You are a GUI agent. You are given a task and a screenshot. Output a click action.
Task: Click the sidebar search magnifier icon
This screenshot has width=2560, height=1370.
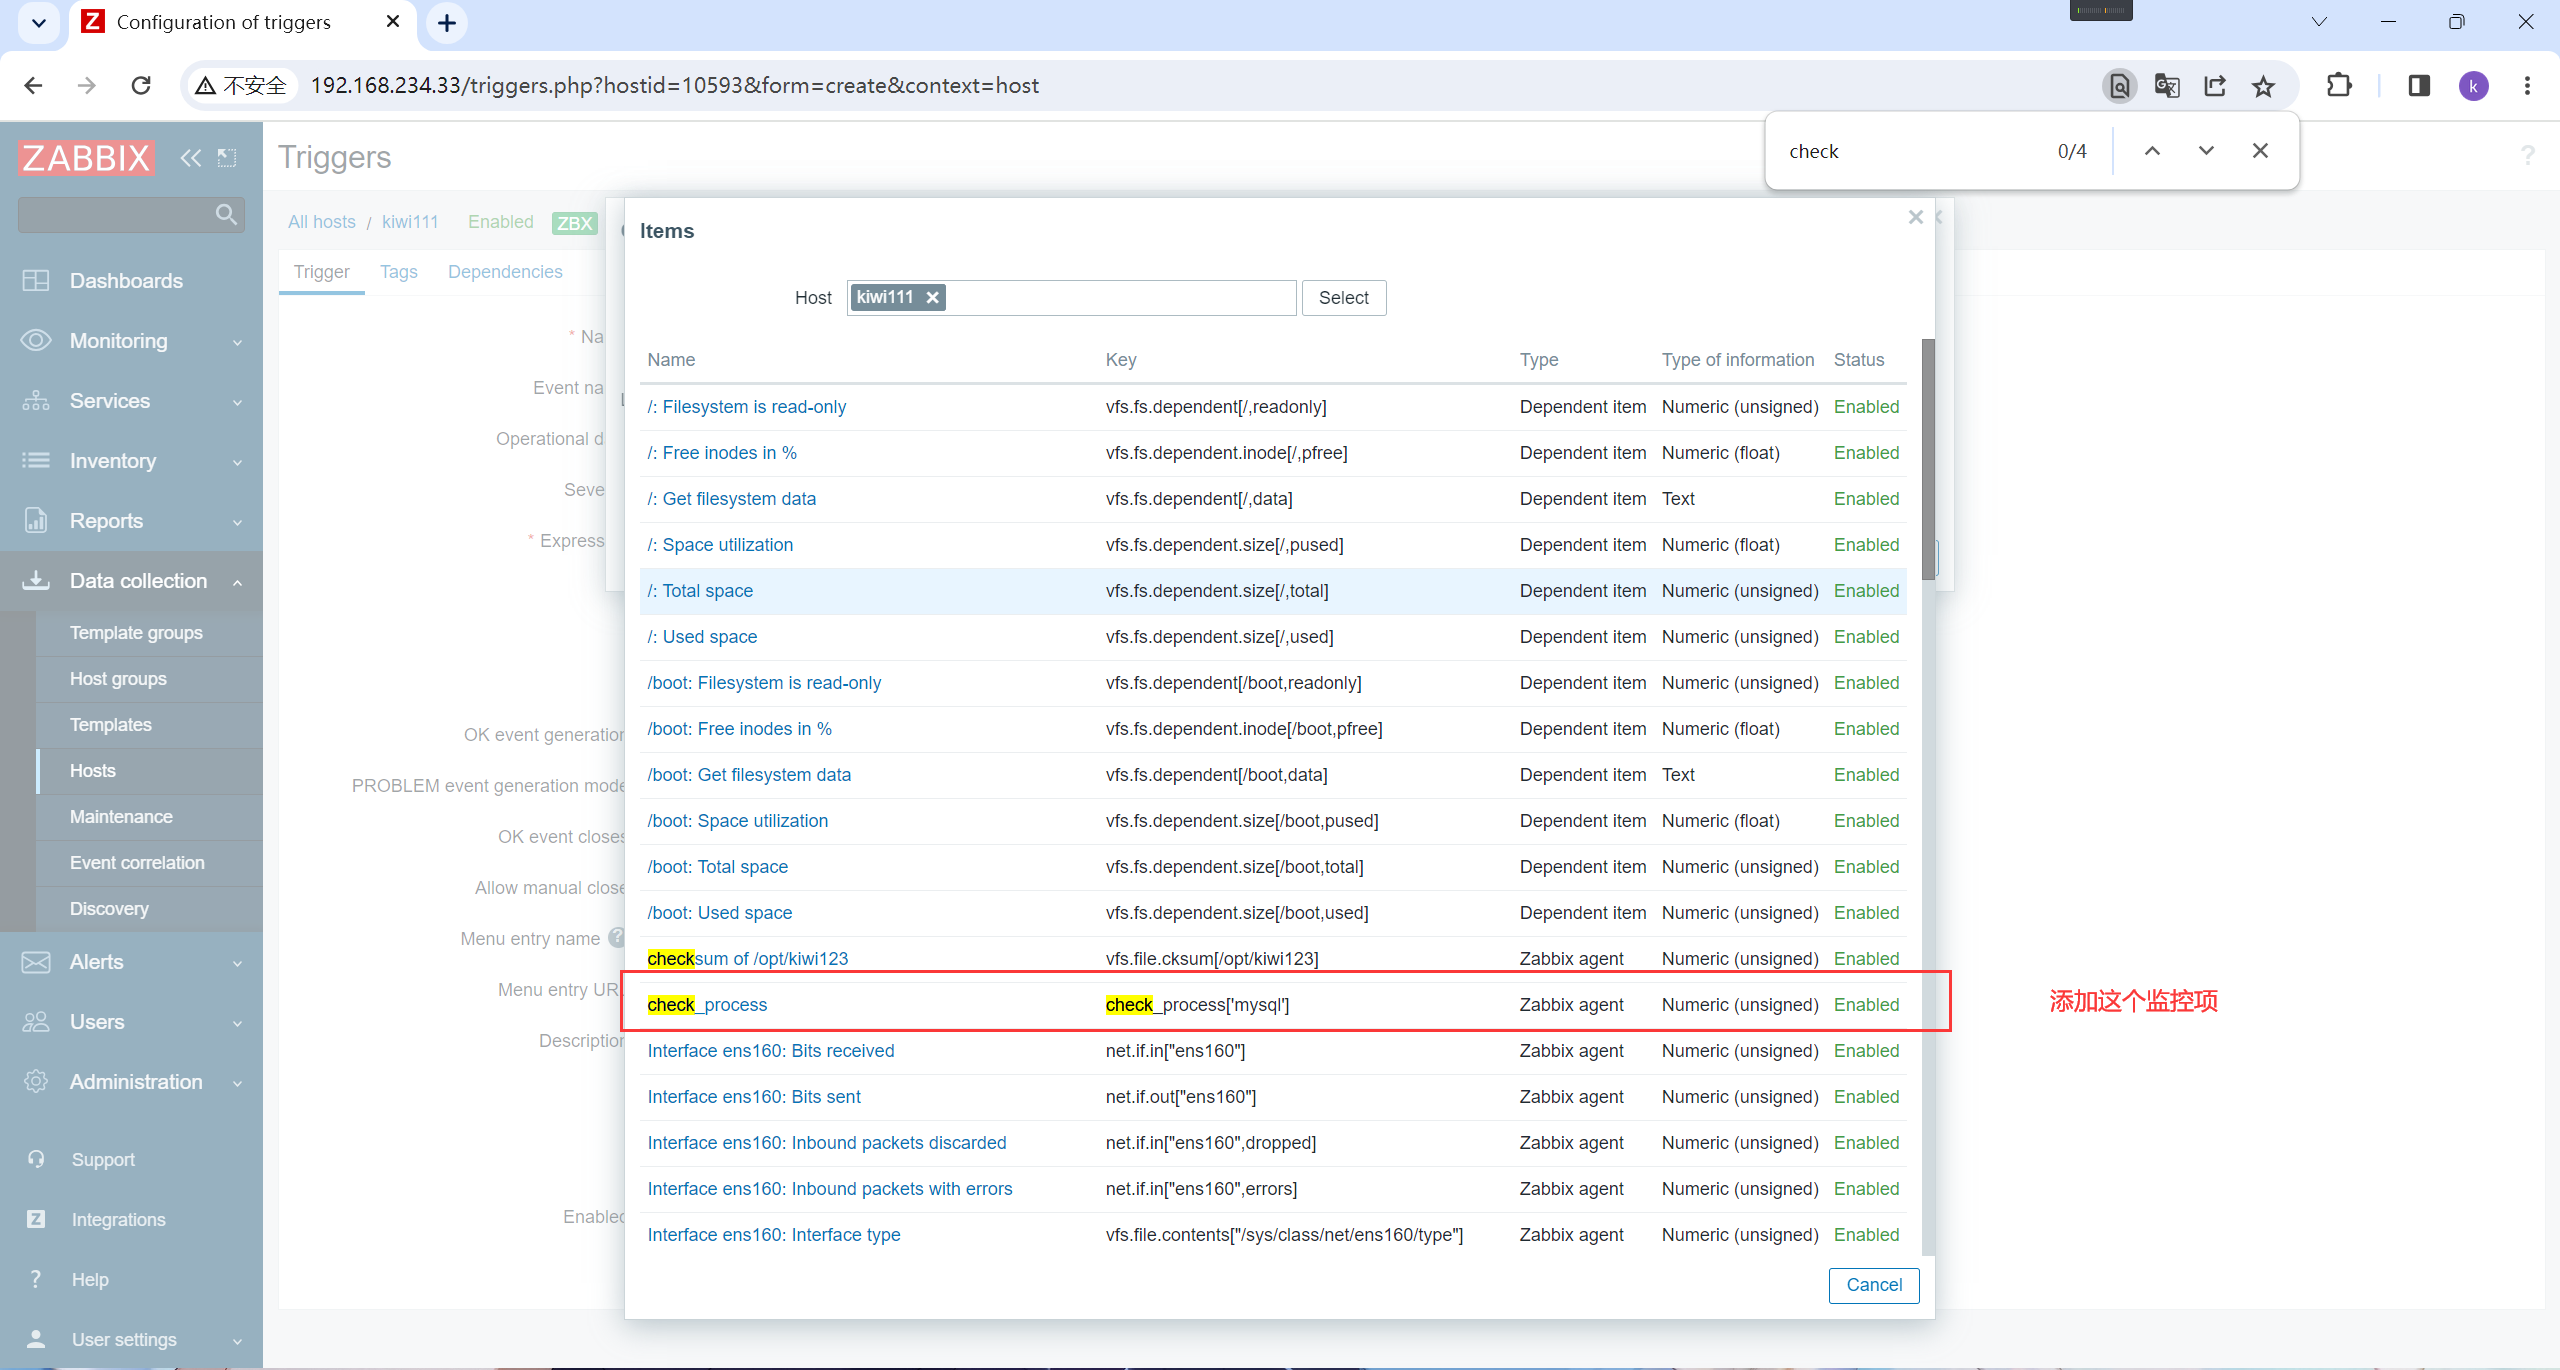226,214
